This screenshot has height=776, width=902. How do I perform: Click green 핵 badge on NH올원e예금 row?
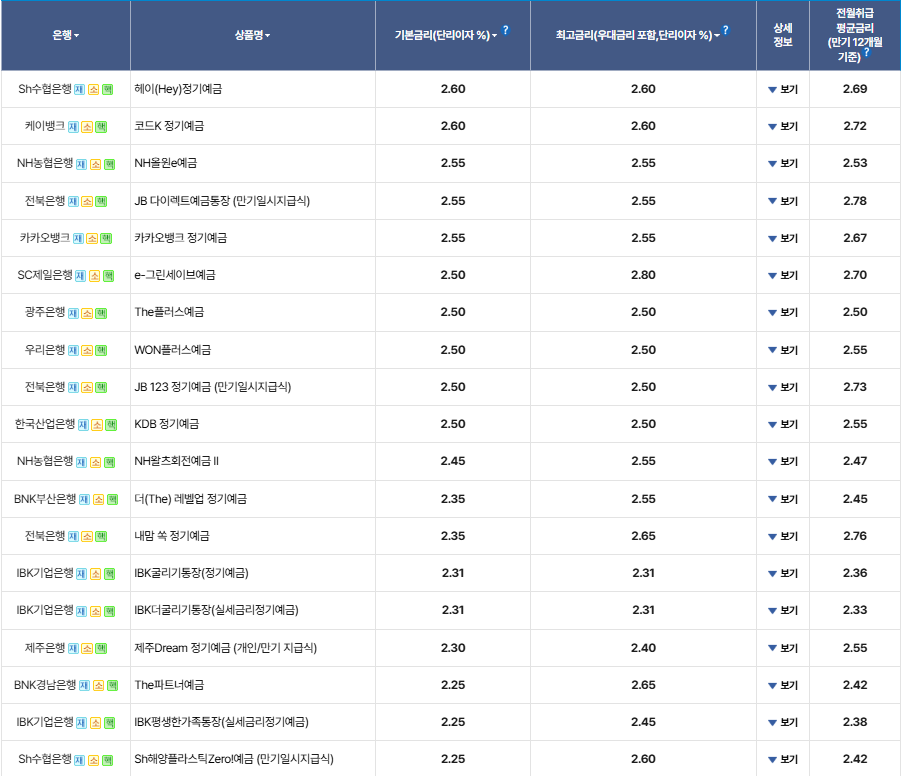tap(109, 165)
